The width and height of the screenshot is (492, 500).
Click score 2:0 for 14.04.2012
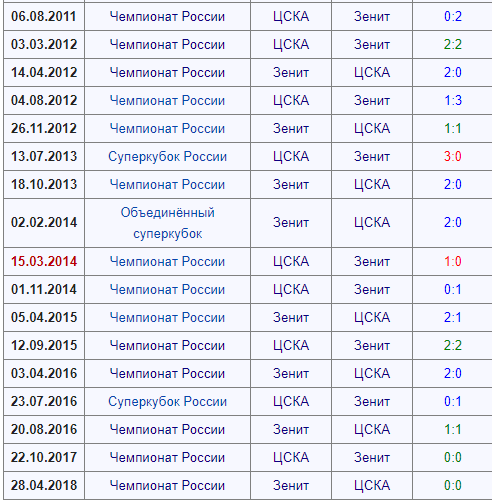tap(453, 72)
